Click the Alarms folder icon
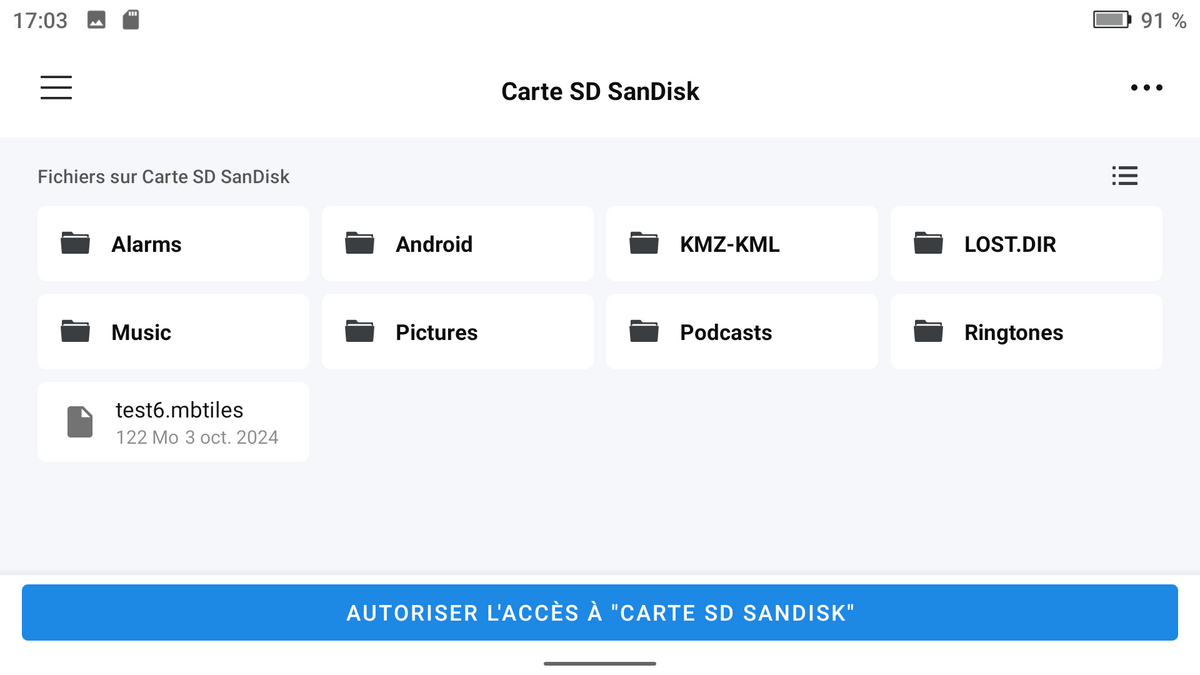 [x=75, y=243]
